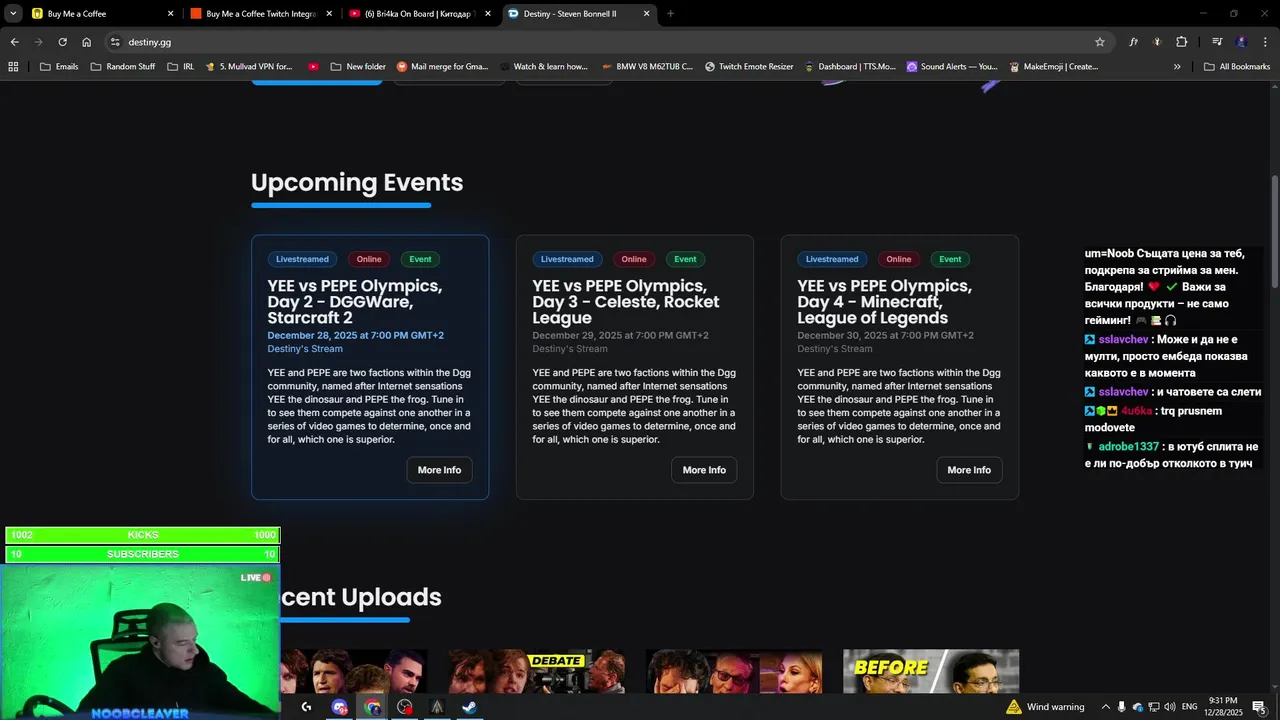Open the Wind warning weather widget
The height and width of the screenshot is (720, 1280).
click(1045, 707)
